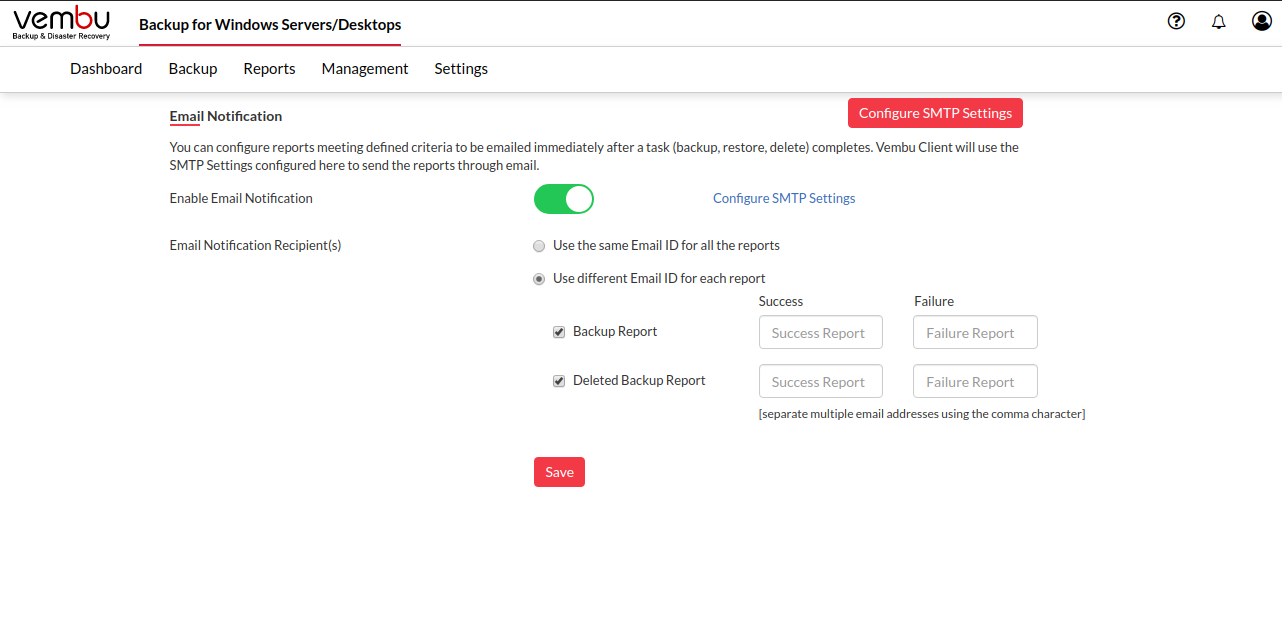Open the Settings menu
The image size is (1282, 640).
click(461, 69)
